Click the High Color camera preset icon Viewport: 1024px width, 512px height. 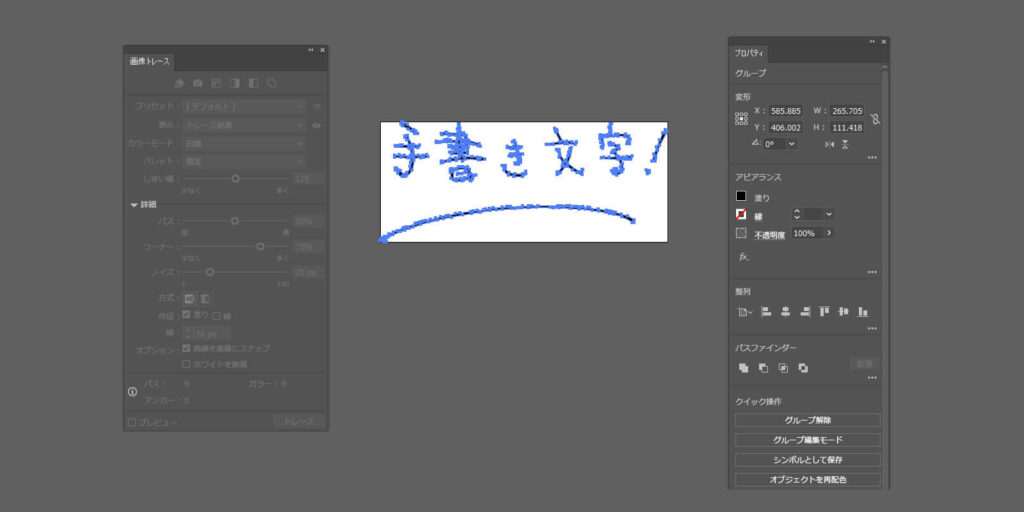coord(197,83)
